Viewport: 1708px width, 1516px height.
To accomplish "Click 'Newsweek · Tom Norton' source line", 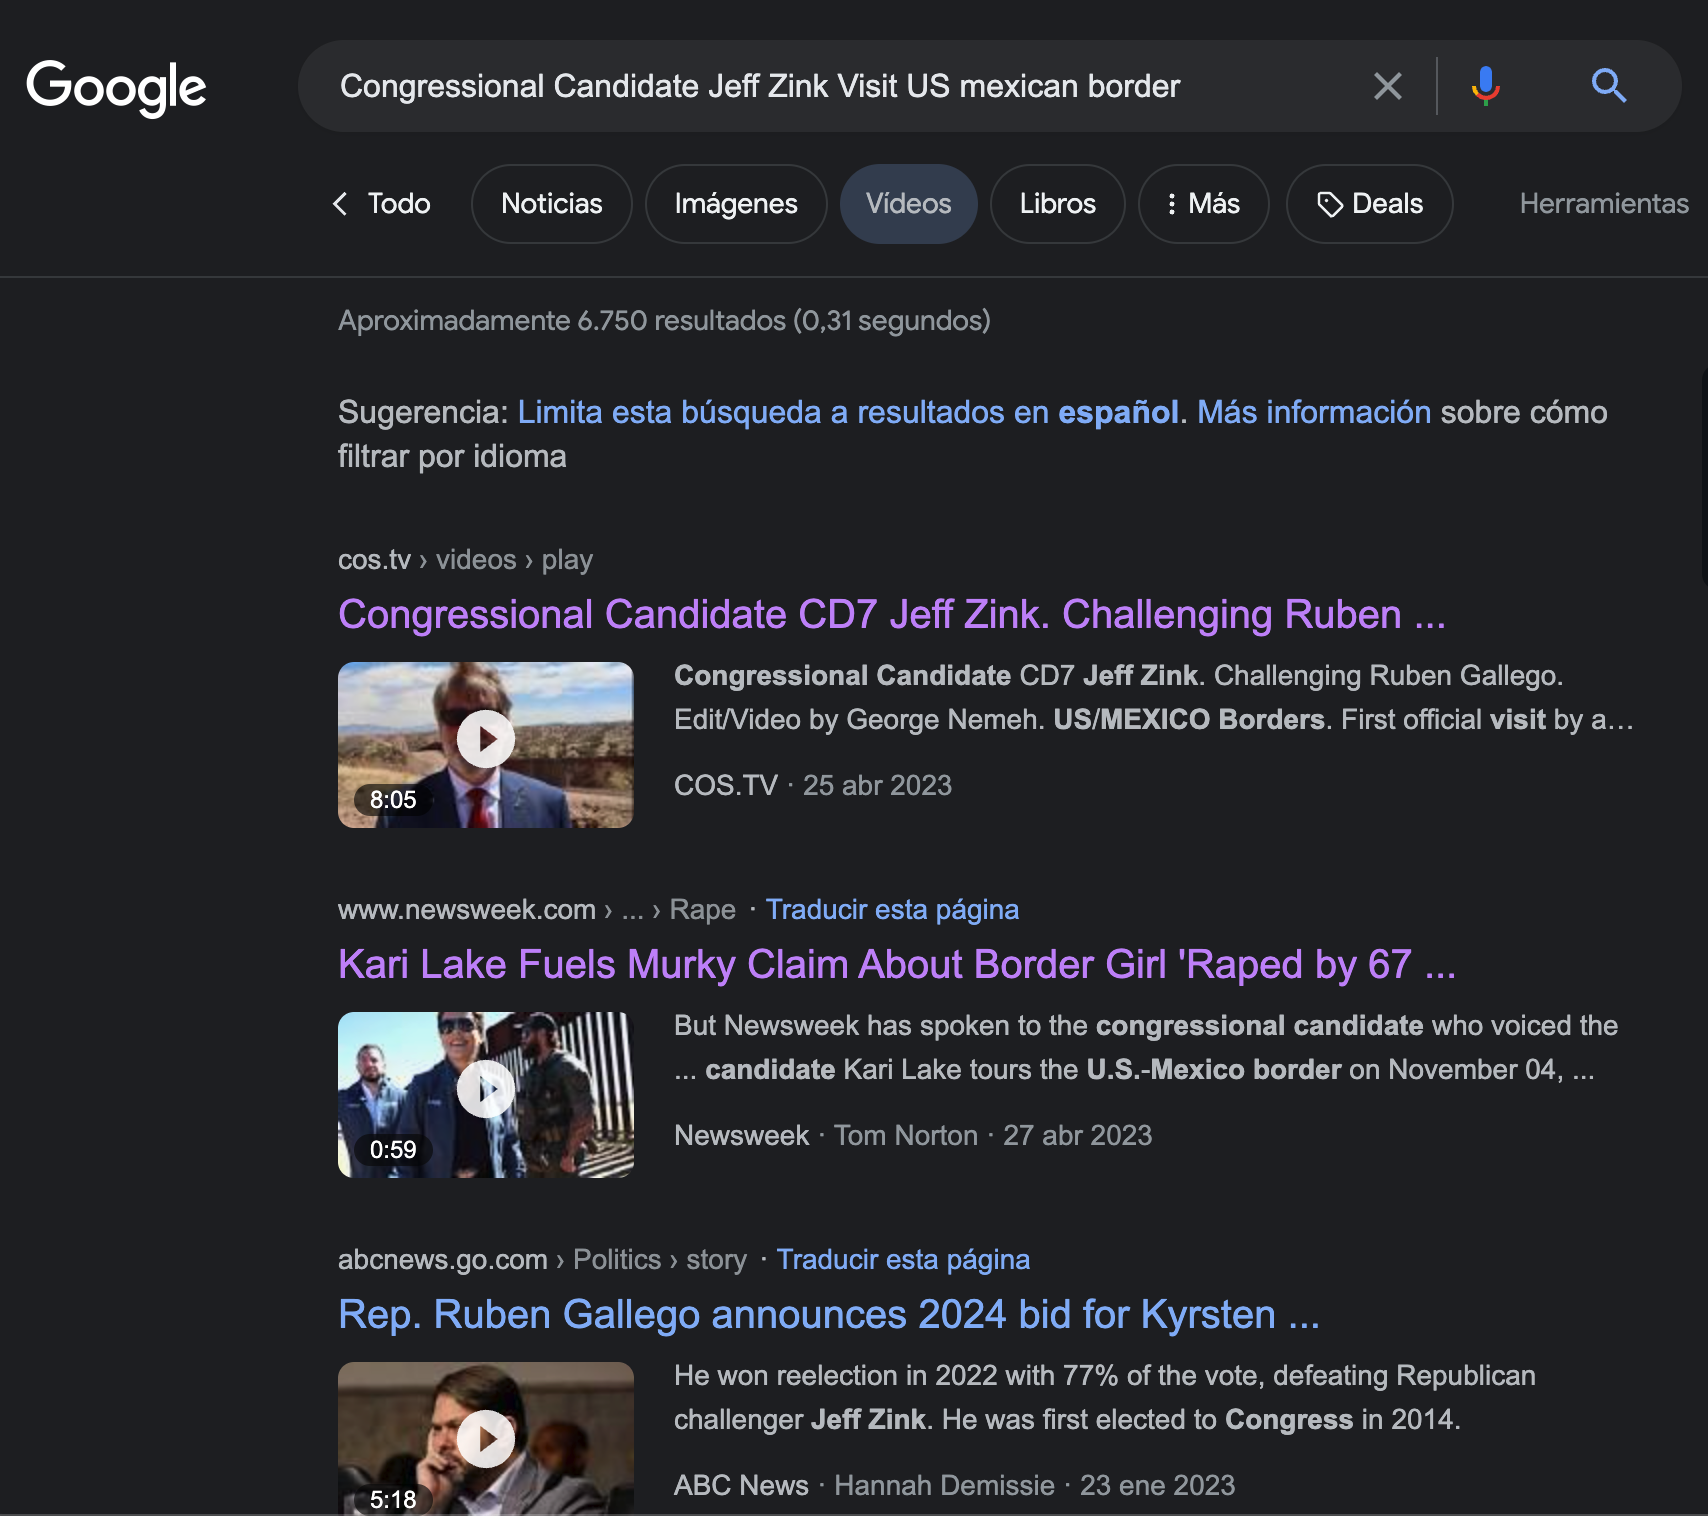I will [x=826, y=1135].
